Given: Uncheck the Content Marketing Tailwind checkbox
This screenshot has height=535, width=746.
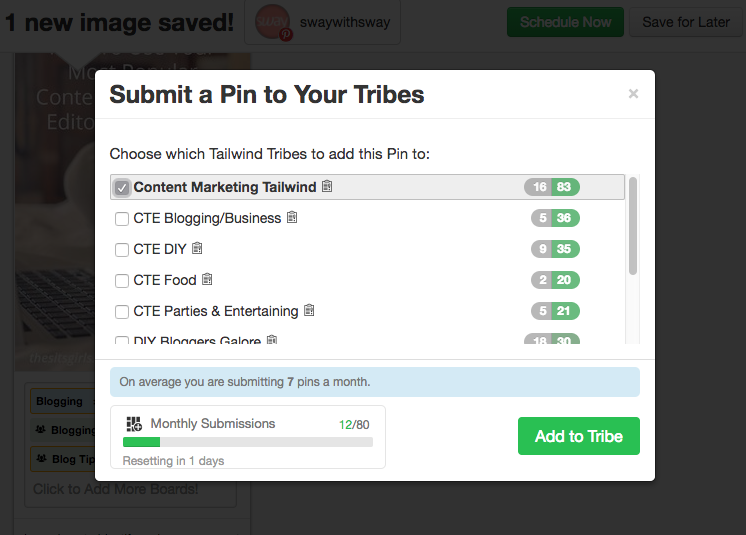Looking at the screenshot, I should pyautogui.click(x=122, y=188).
